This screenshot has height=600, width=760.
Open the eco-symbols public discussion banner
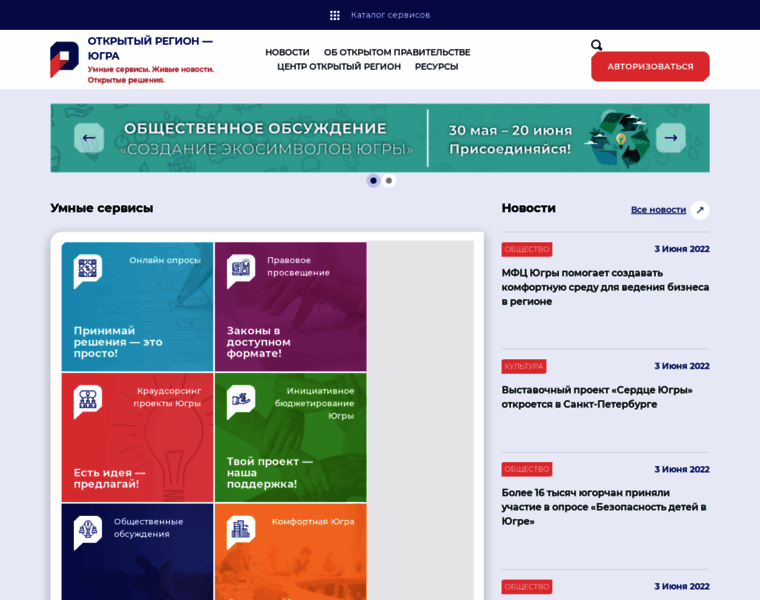click(x=380, y=138)
